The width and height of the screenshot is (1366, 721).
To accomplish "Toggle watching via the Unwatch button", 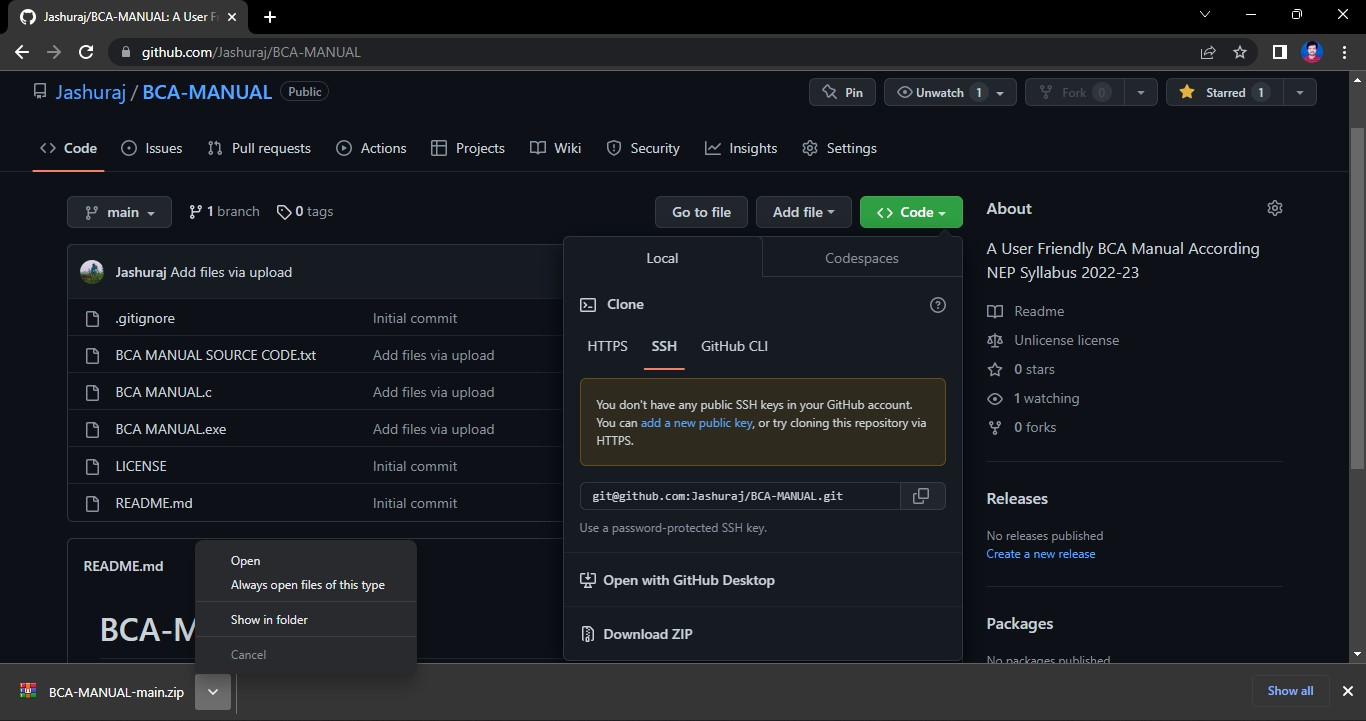I will click(952, 92).
